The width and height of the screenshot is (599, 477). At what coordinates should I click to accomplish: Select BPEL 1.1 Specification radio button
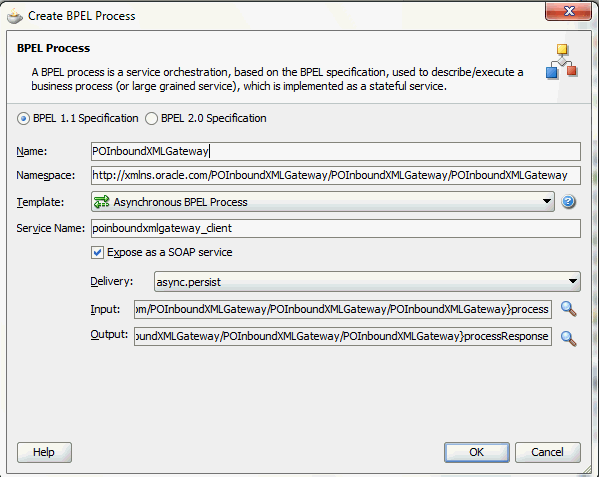[x=23, y=118]
